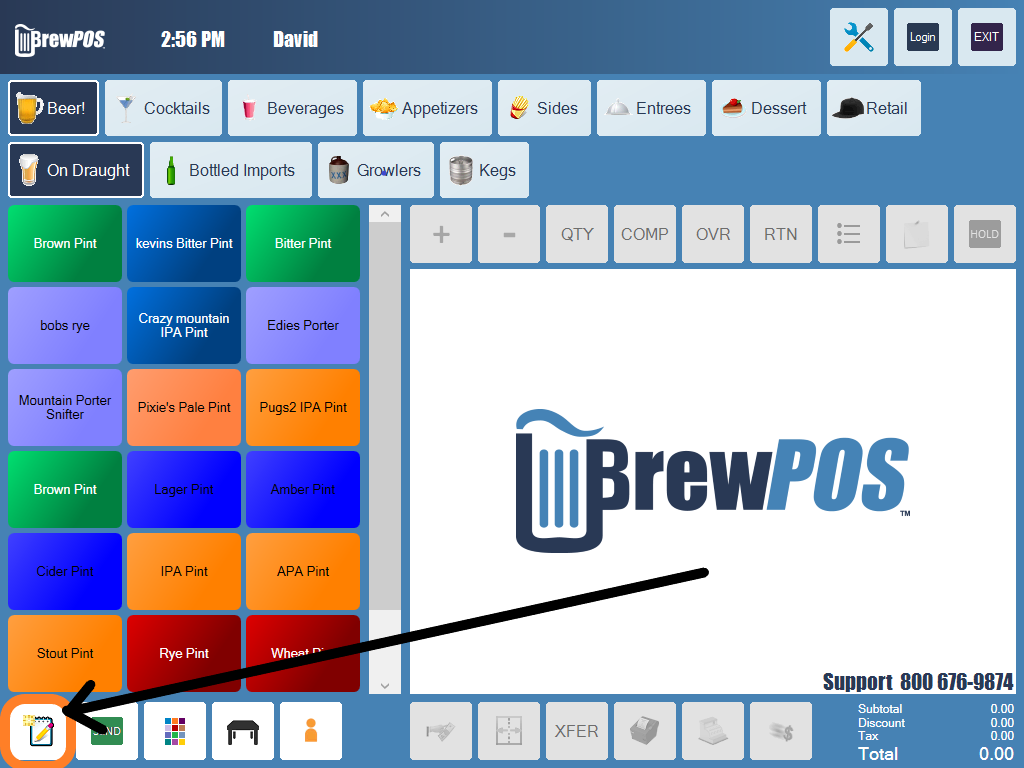Click the scroll up arrow of the item list
The height and width of the screenshot is (768, 1024).
pos(385,214)
